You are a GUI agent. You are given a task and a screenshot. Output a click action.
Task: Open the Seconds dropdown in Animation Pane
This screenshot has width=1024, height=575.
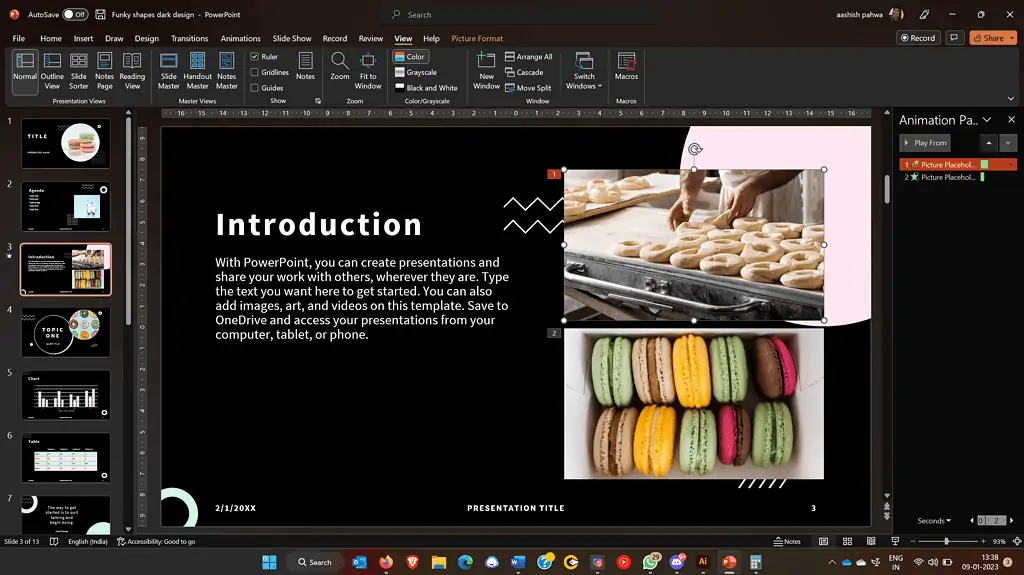click(934, 521)
